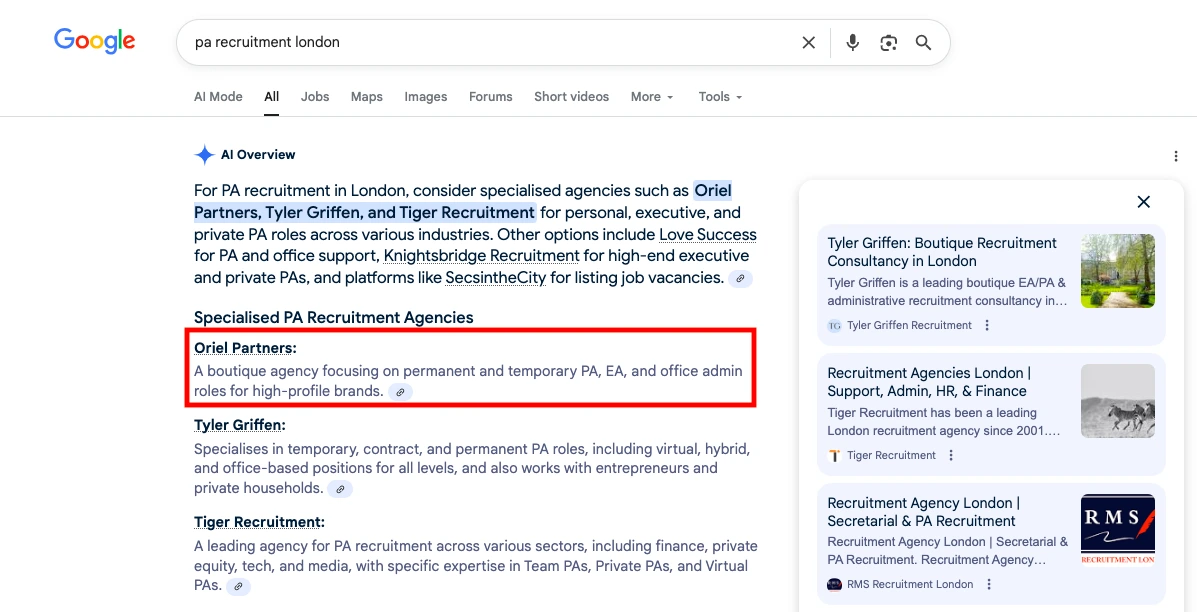Open three-dot menu beside RMS Recruitment London

tap(988, 585)
